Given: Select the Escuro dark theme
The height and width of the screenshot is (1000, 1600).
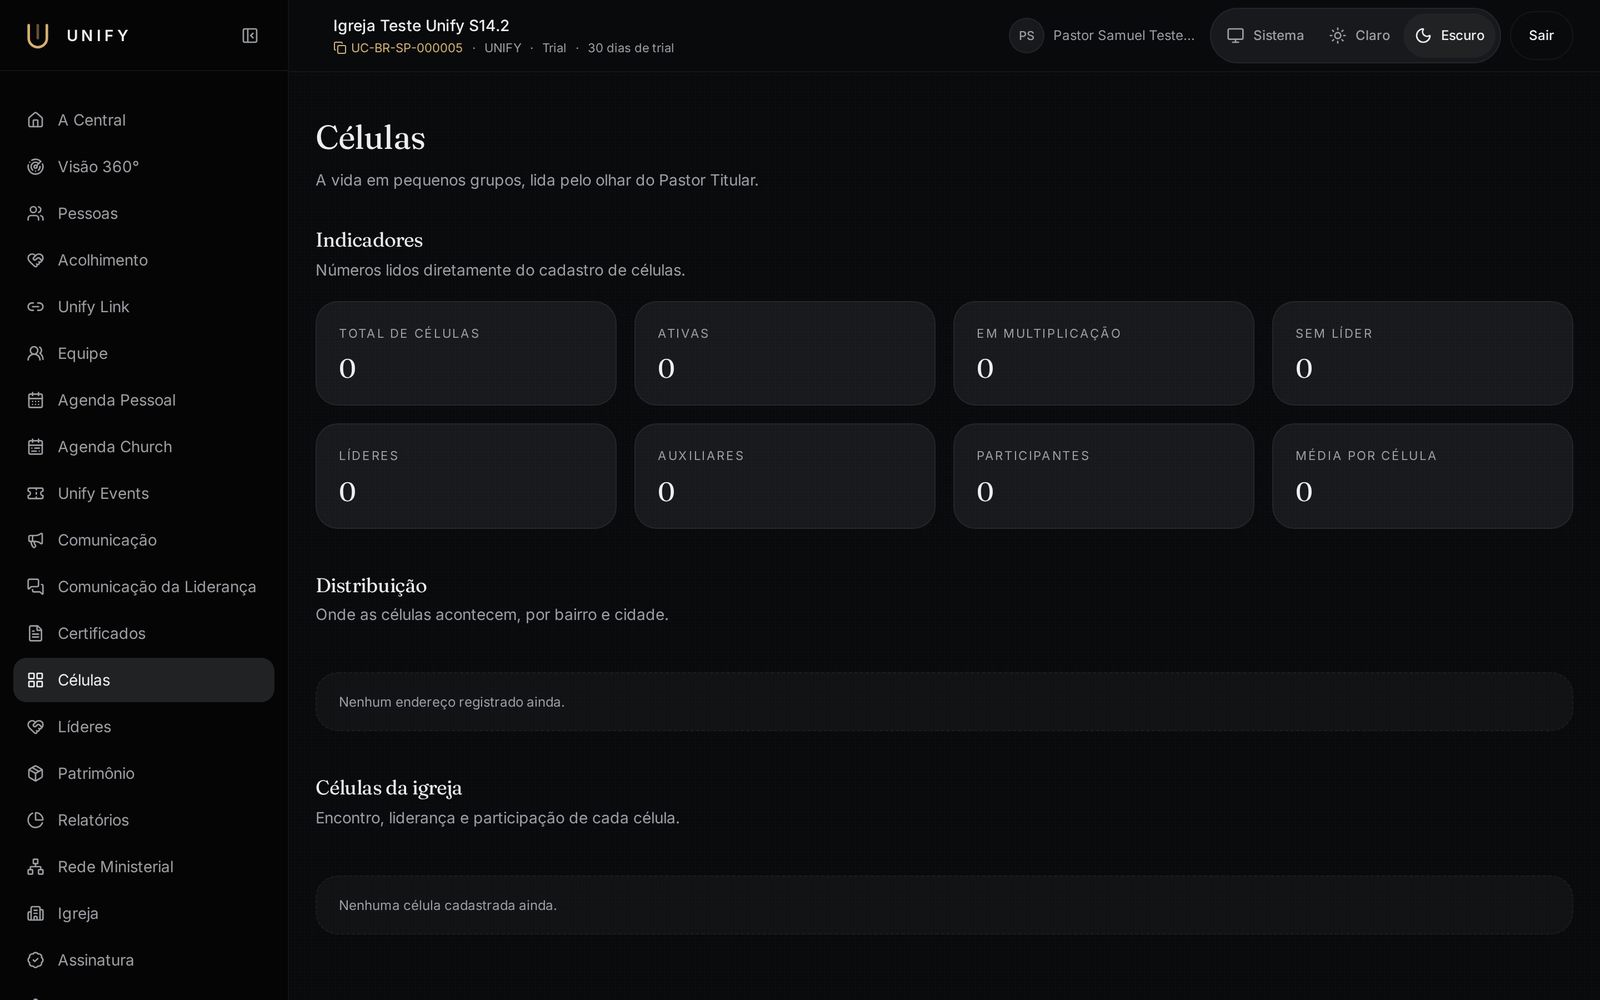Looking at the screenshot, I should 1450,36.
